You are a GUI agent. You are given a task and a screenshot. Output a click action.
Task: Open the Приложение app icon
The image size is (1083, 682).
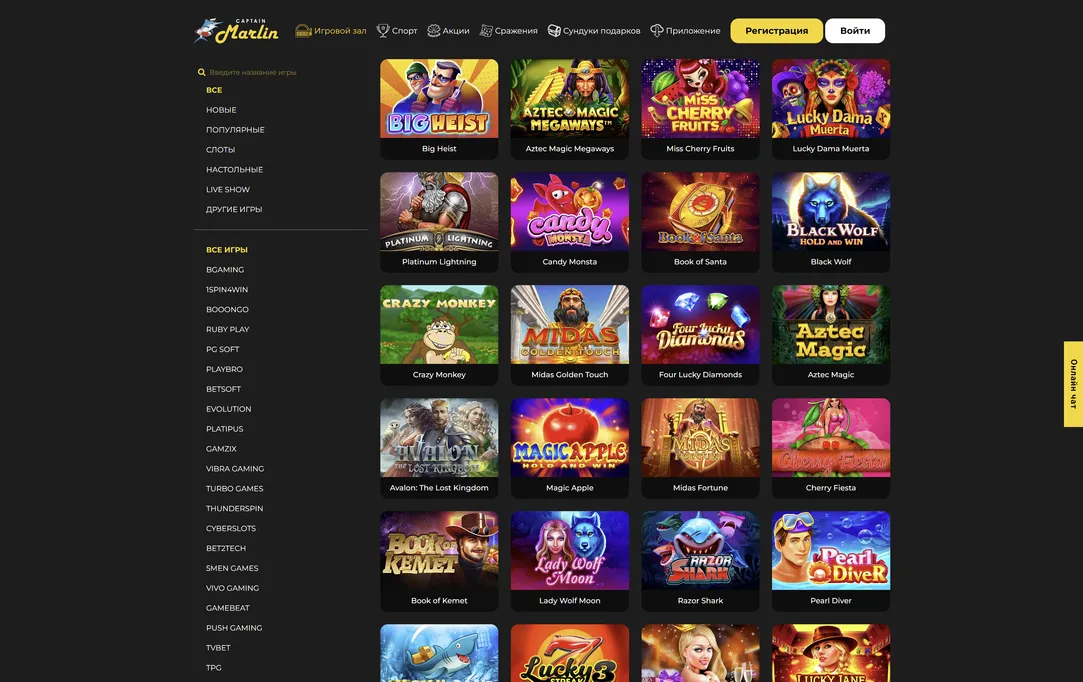(x=657, y=30)
